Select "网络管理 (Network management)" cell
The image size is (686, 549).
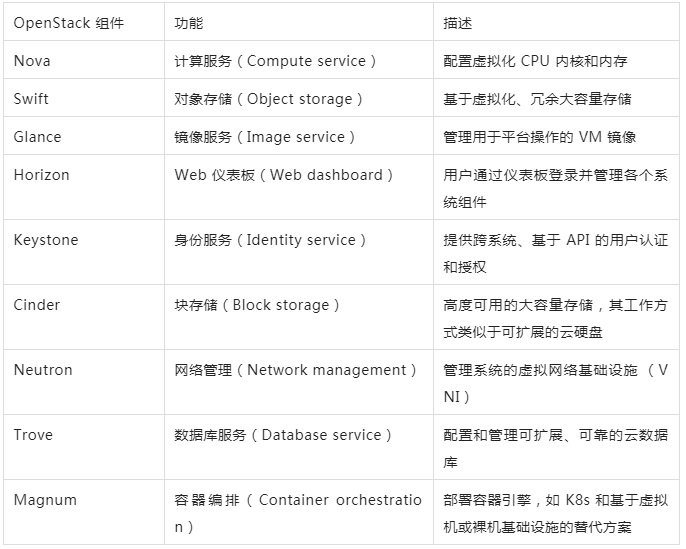coord(296,370)
